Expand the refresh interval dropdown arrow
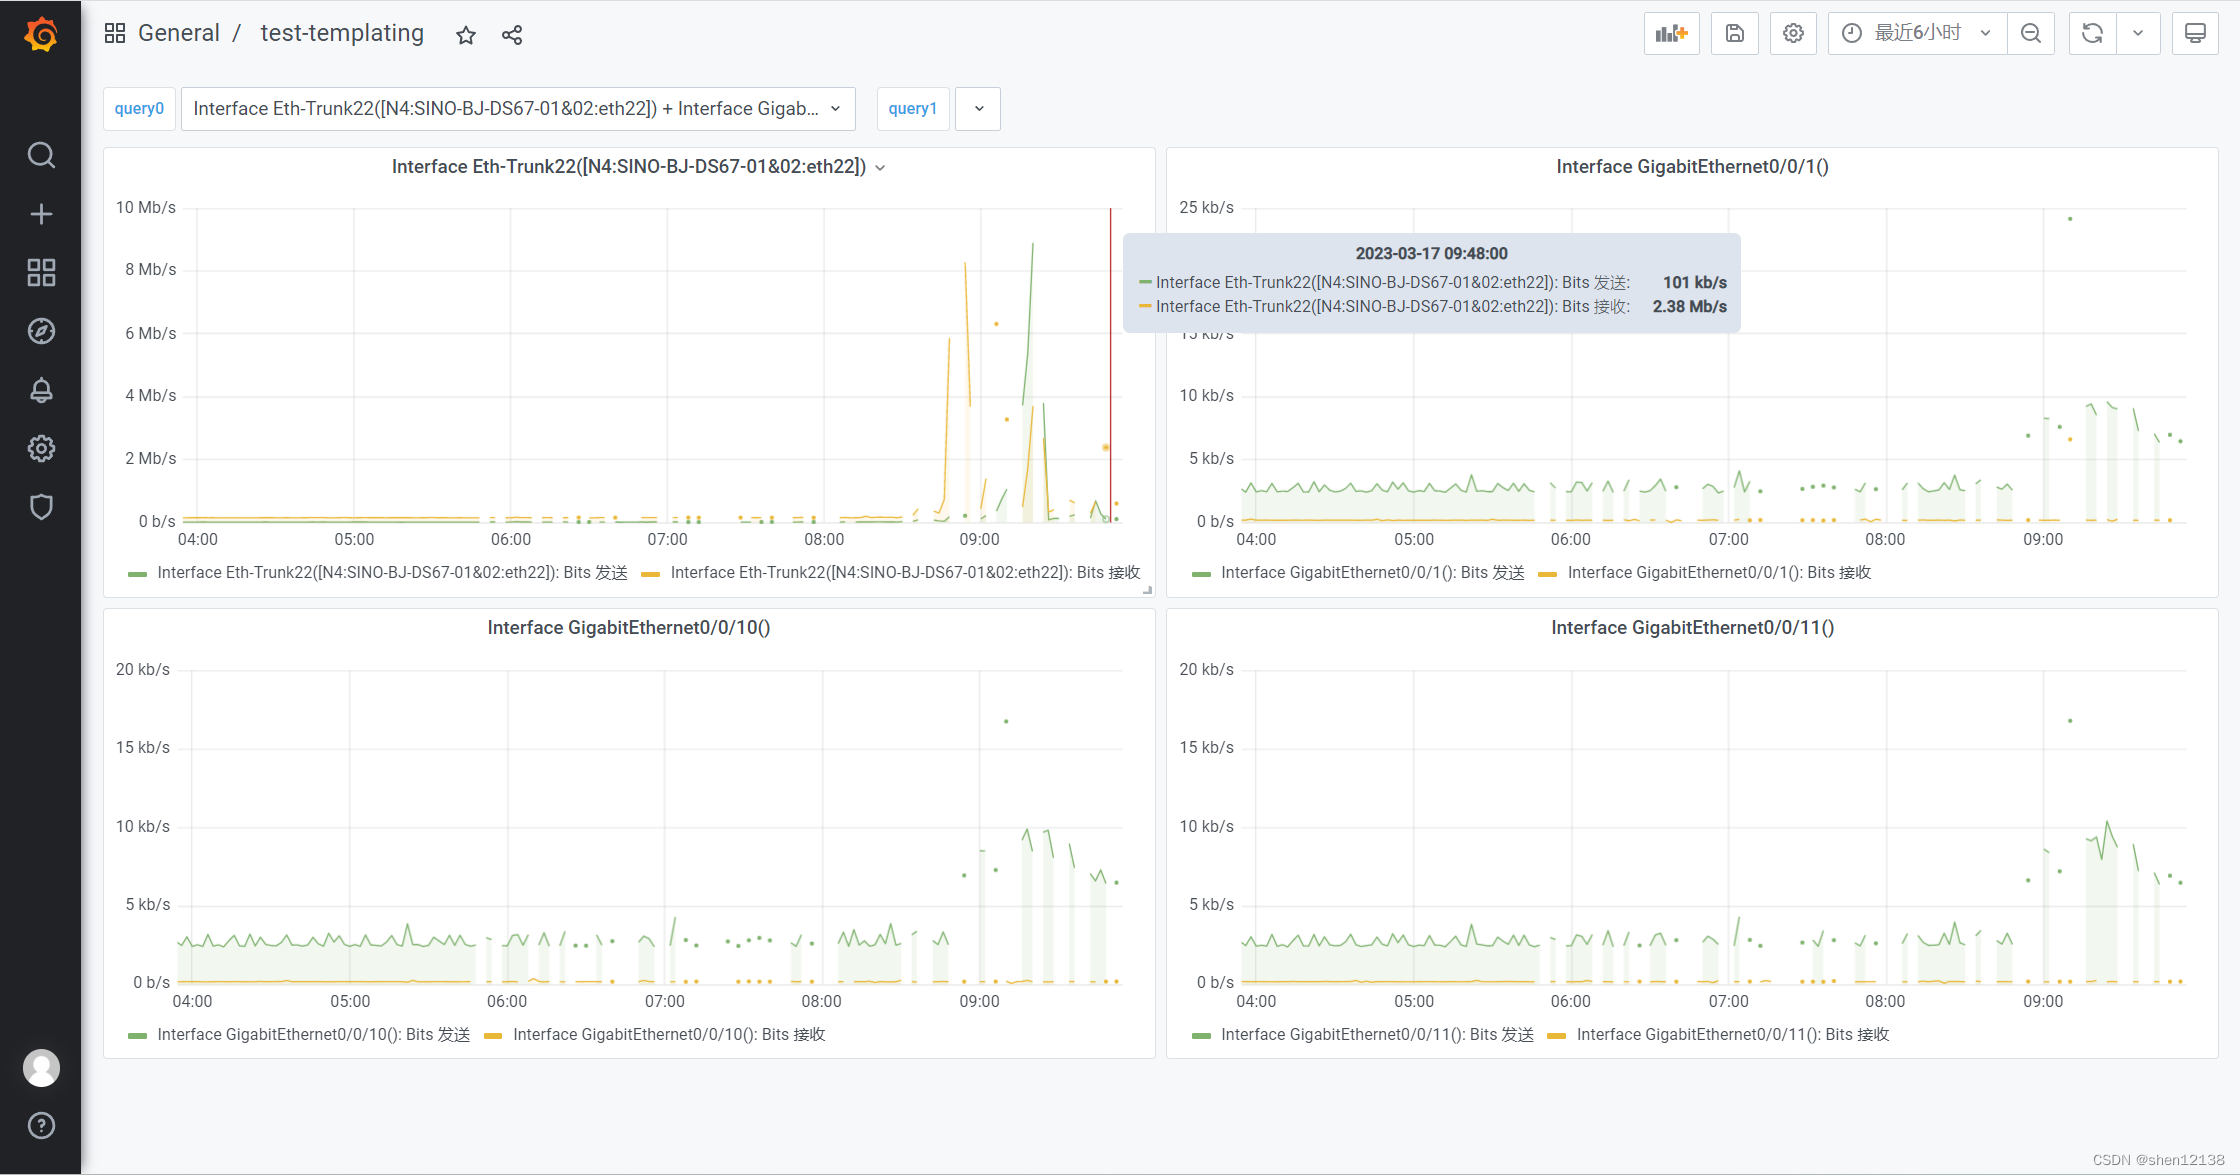Viewport: 2240px width, 1175px height. (x=2138, y=33)
